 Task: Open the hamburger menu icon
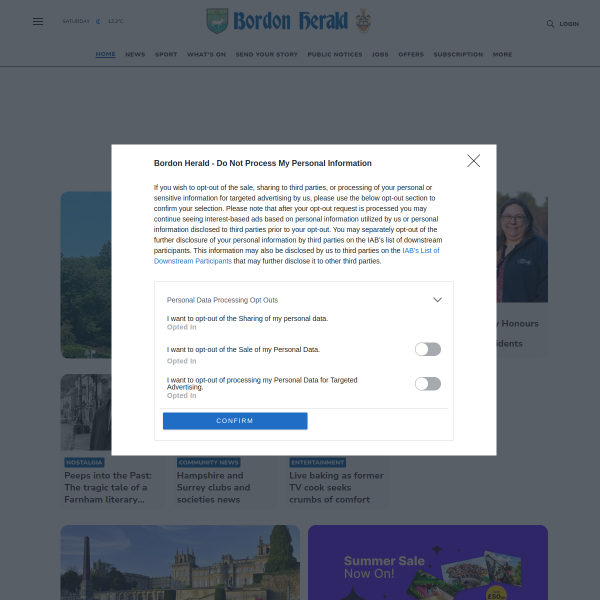38,21
